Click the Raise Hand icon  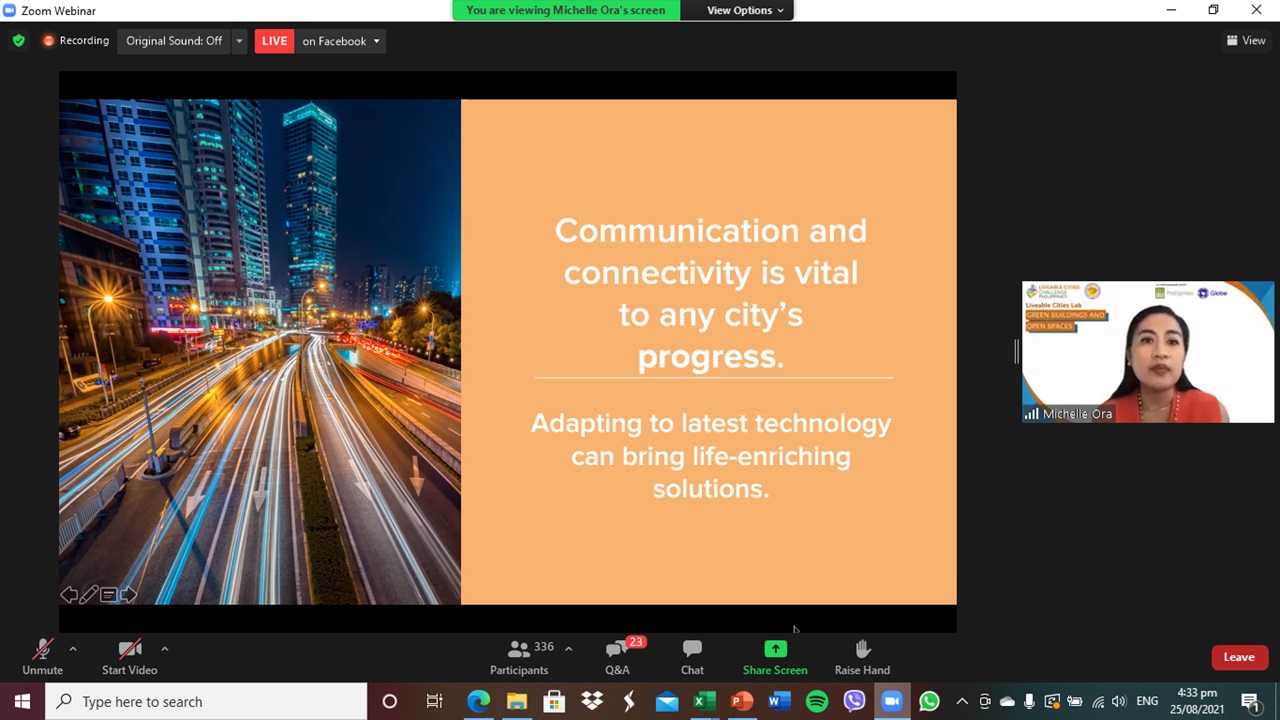click(862, 656)
